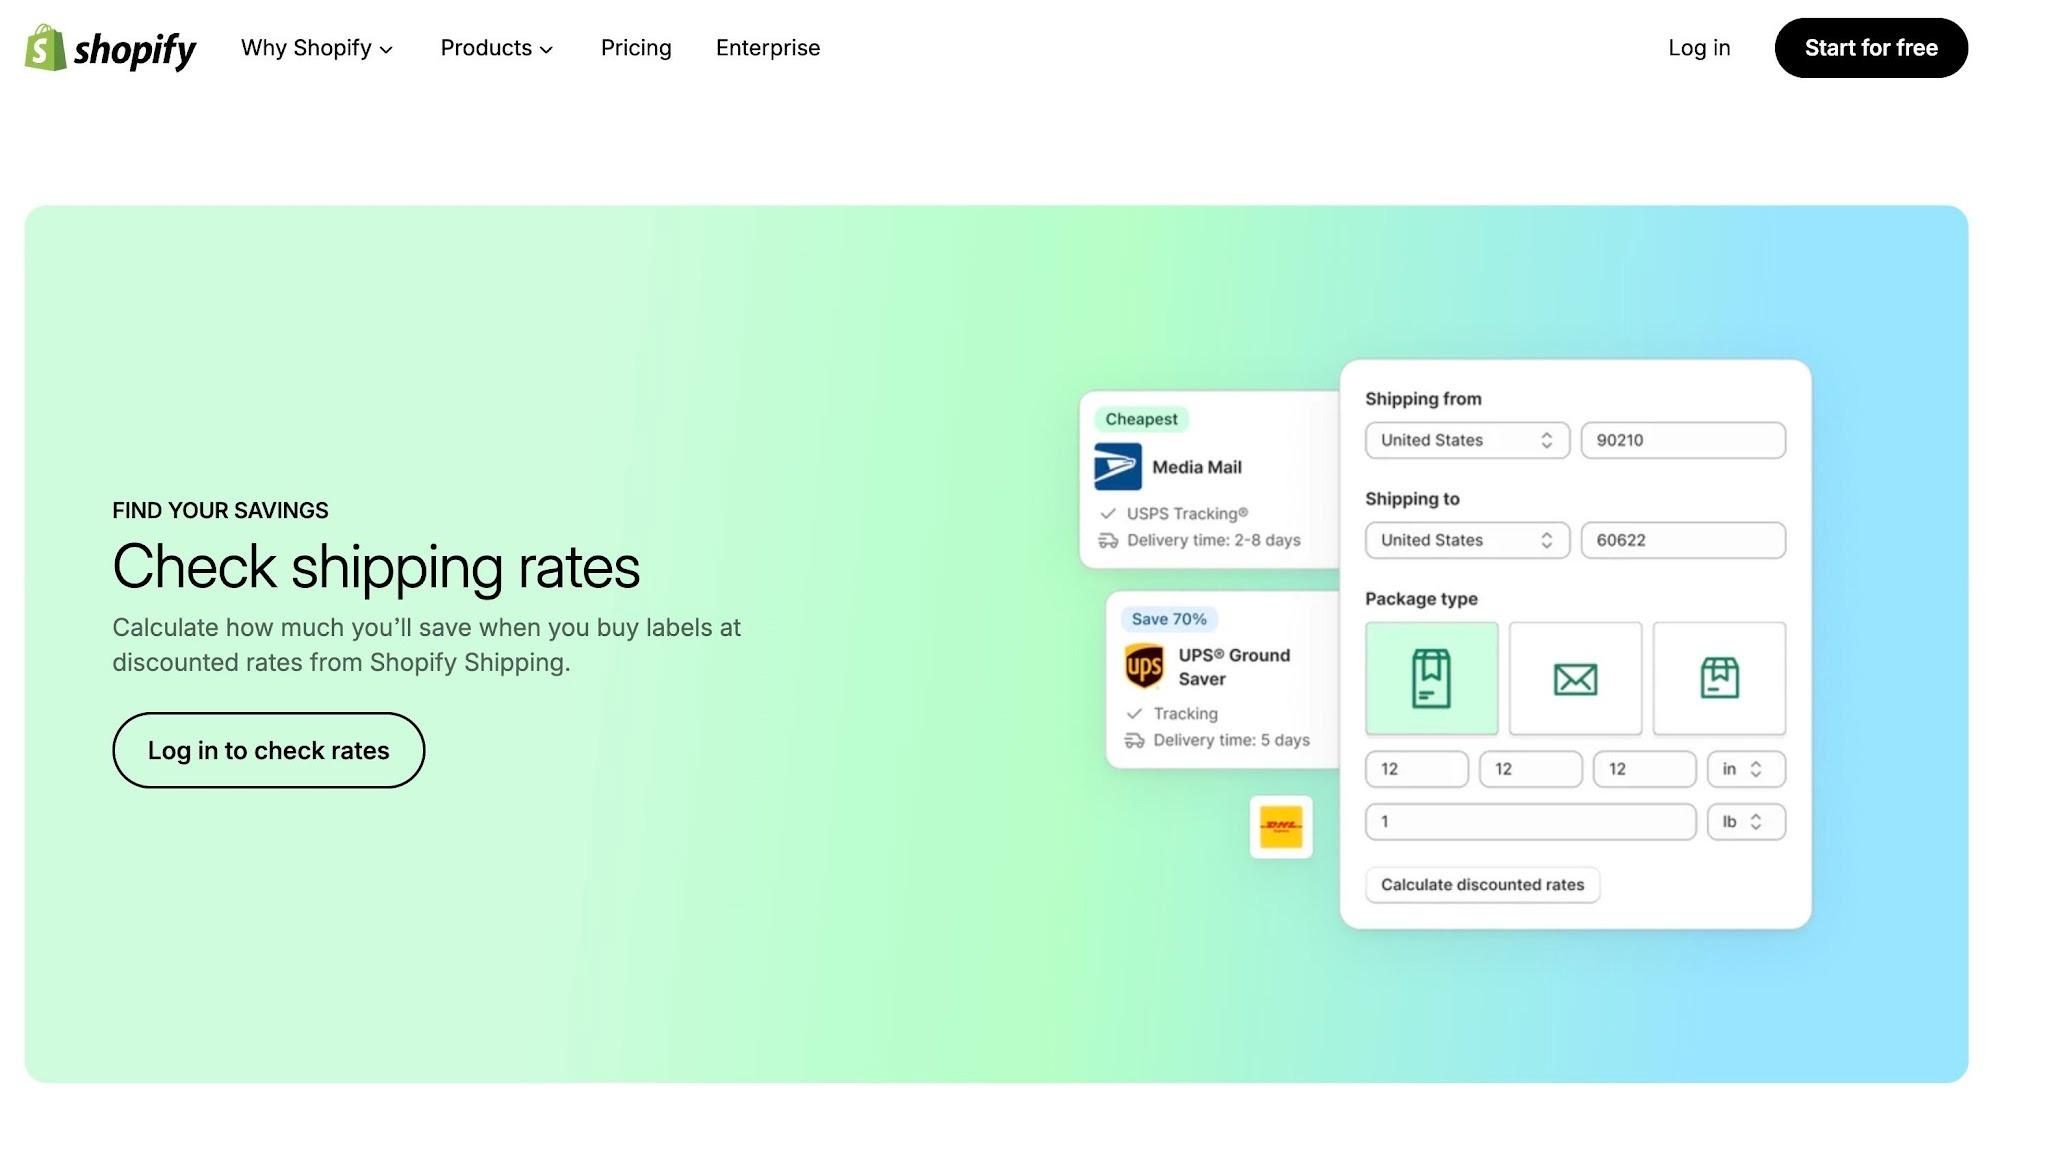
Task: Expand the Products menu
Action: (x=496, y=48)
